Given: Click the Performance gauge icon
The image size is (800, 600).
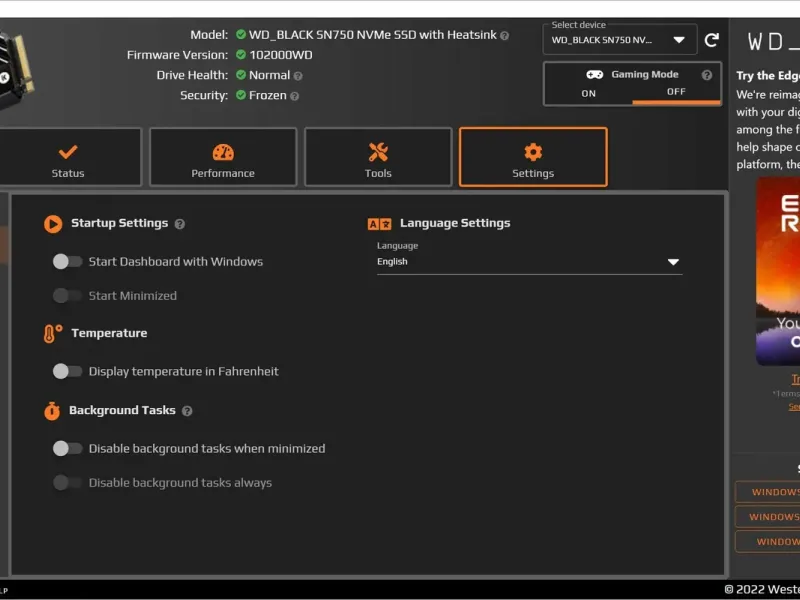Looking at the screenshot, I should tap(223, 152).
